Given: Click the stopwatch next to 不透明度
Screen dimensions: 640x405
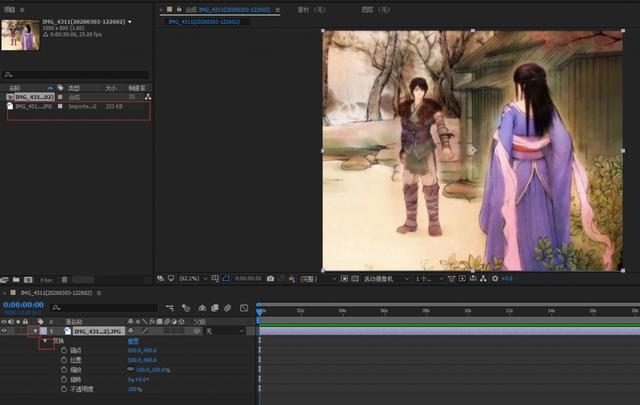Looking at the screenshot, I should [x=64, y=389].
